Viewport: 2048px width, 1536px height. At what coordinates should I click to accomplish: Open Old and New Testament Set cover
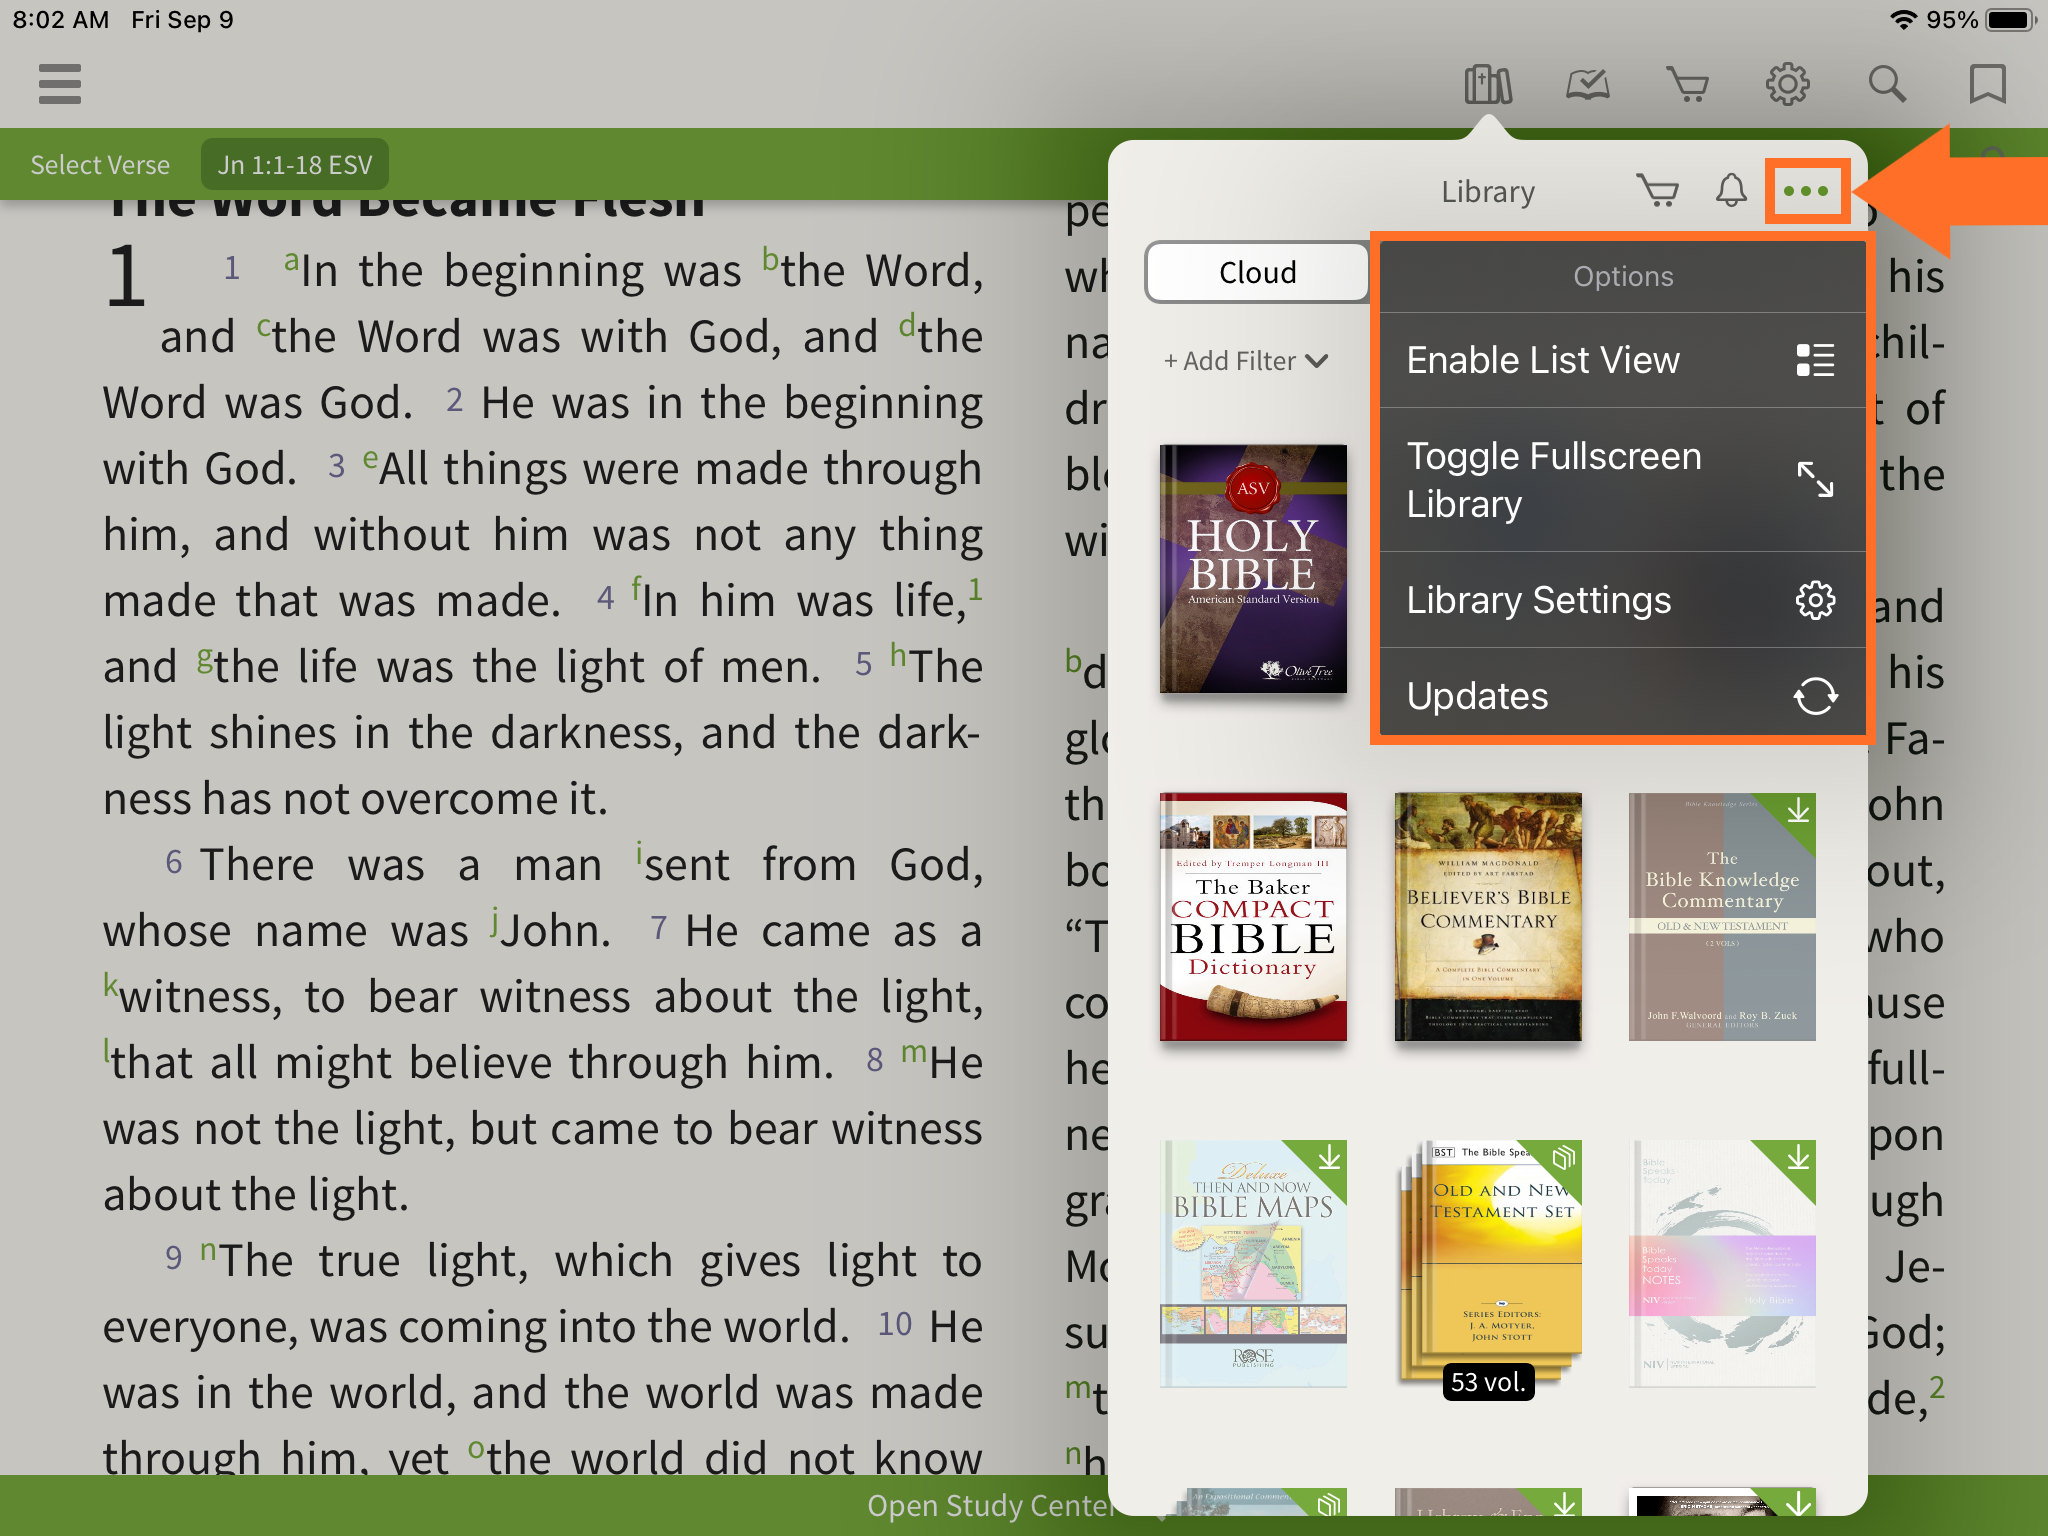coord(1488,1263)
